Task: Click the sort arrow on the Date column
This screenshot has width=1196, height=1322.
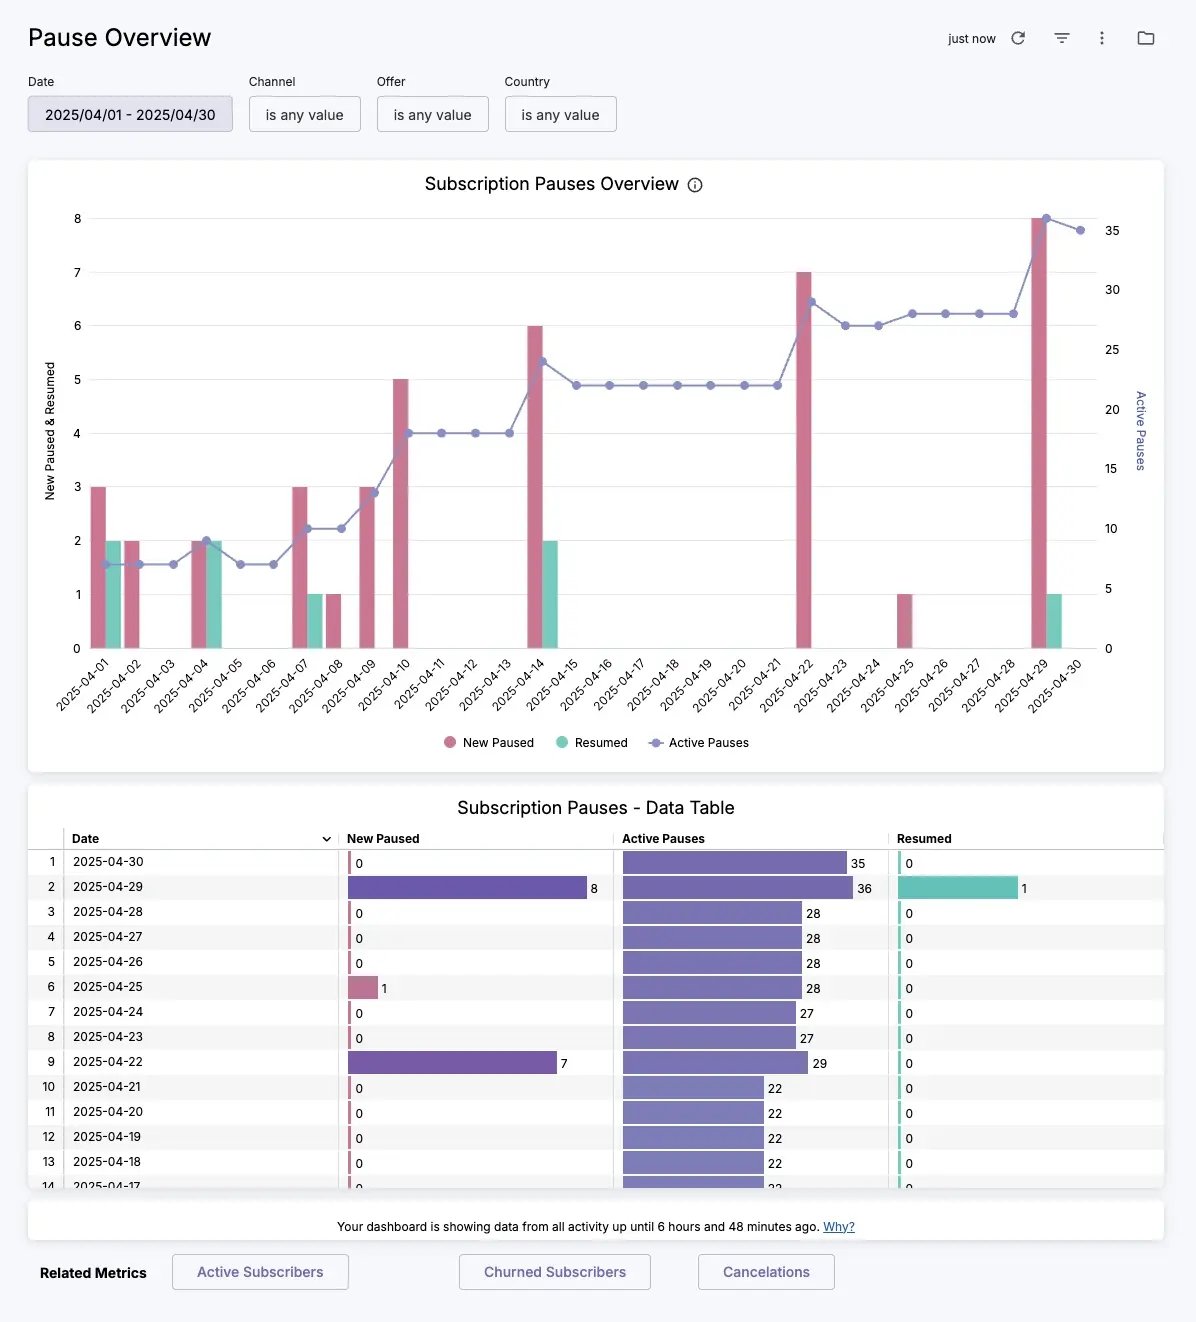Action: point(325,839)
